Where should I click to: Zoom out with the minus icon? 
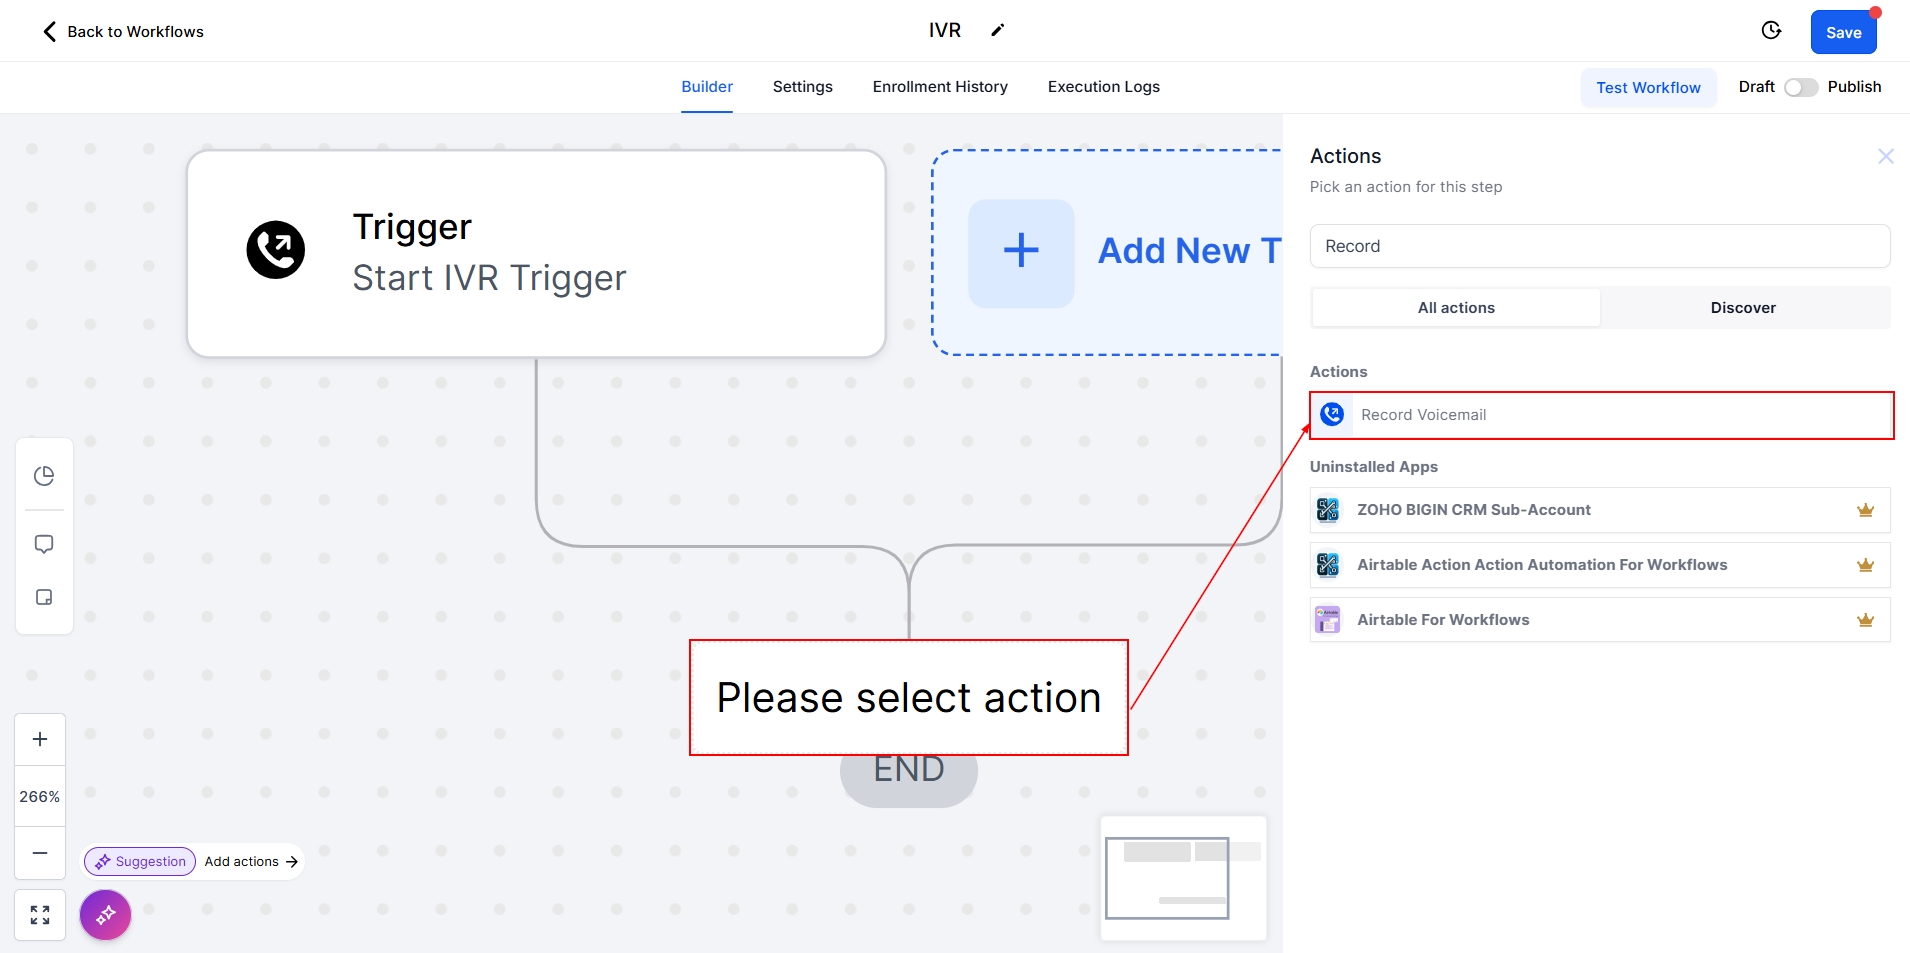(x=40, y=853)
